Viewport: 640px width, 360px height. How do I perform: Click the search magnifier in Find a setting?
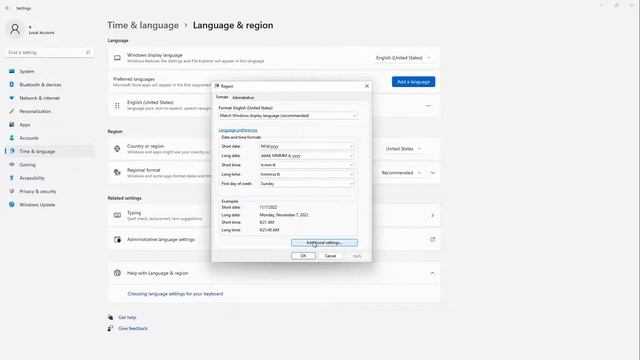pos(88,52)
